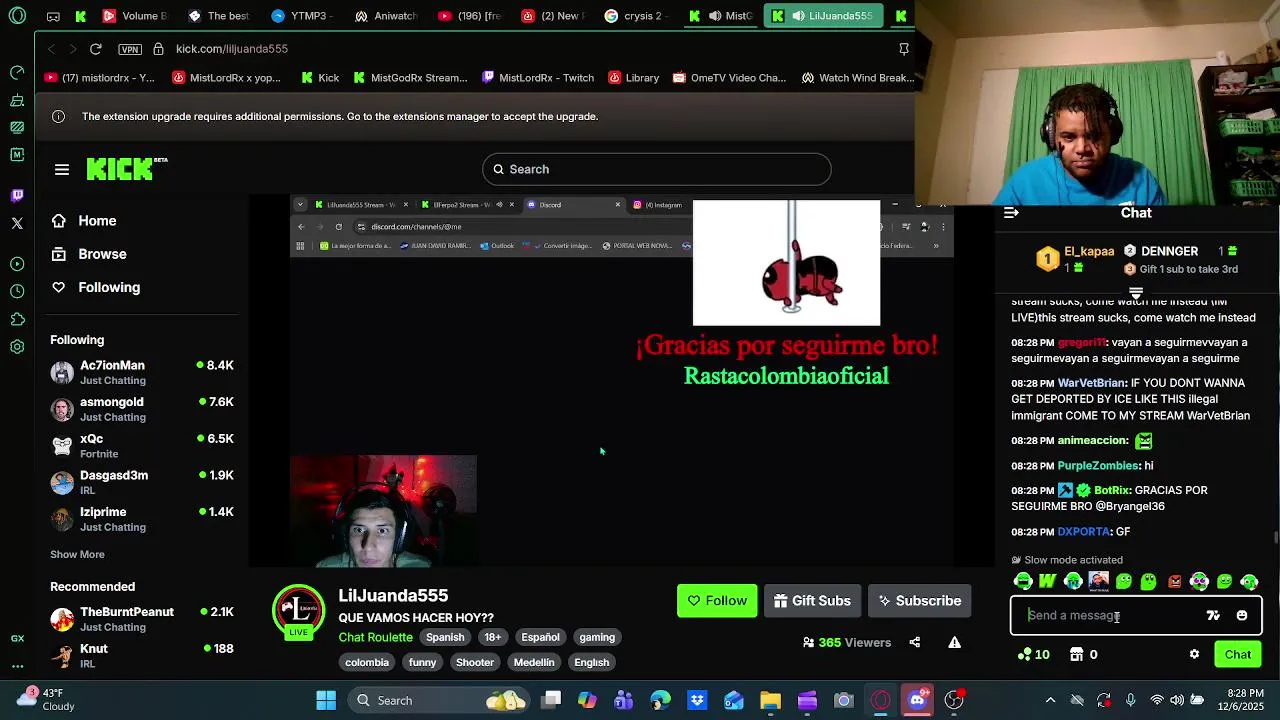The height and width of the screenshot is (720, 1280).
Task: Open OmeTV Video Chat bookmark
Action: 729,78
